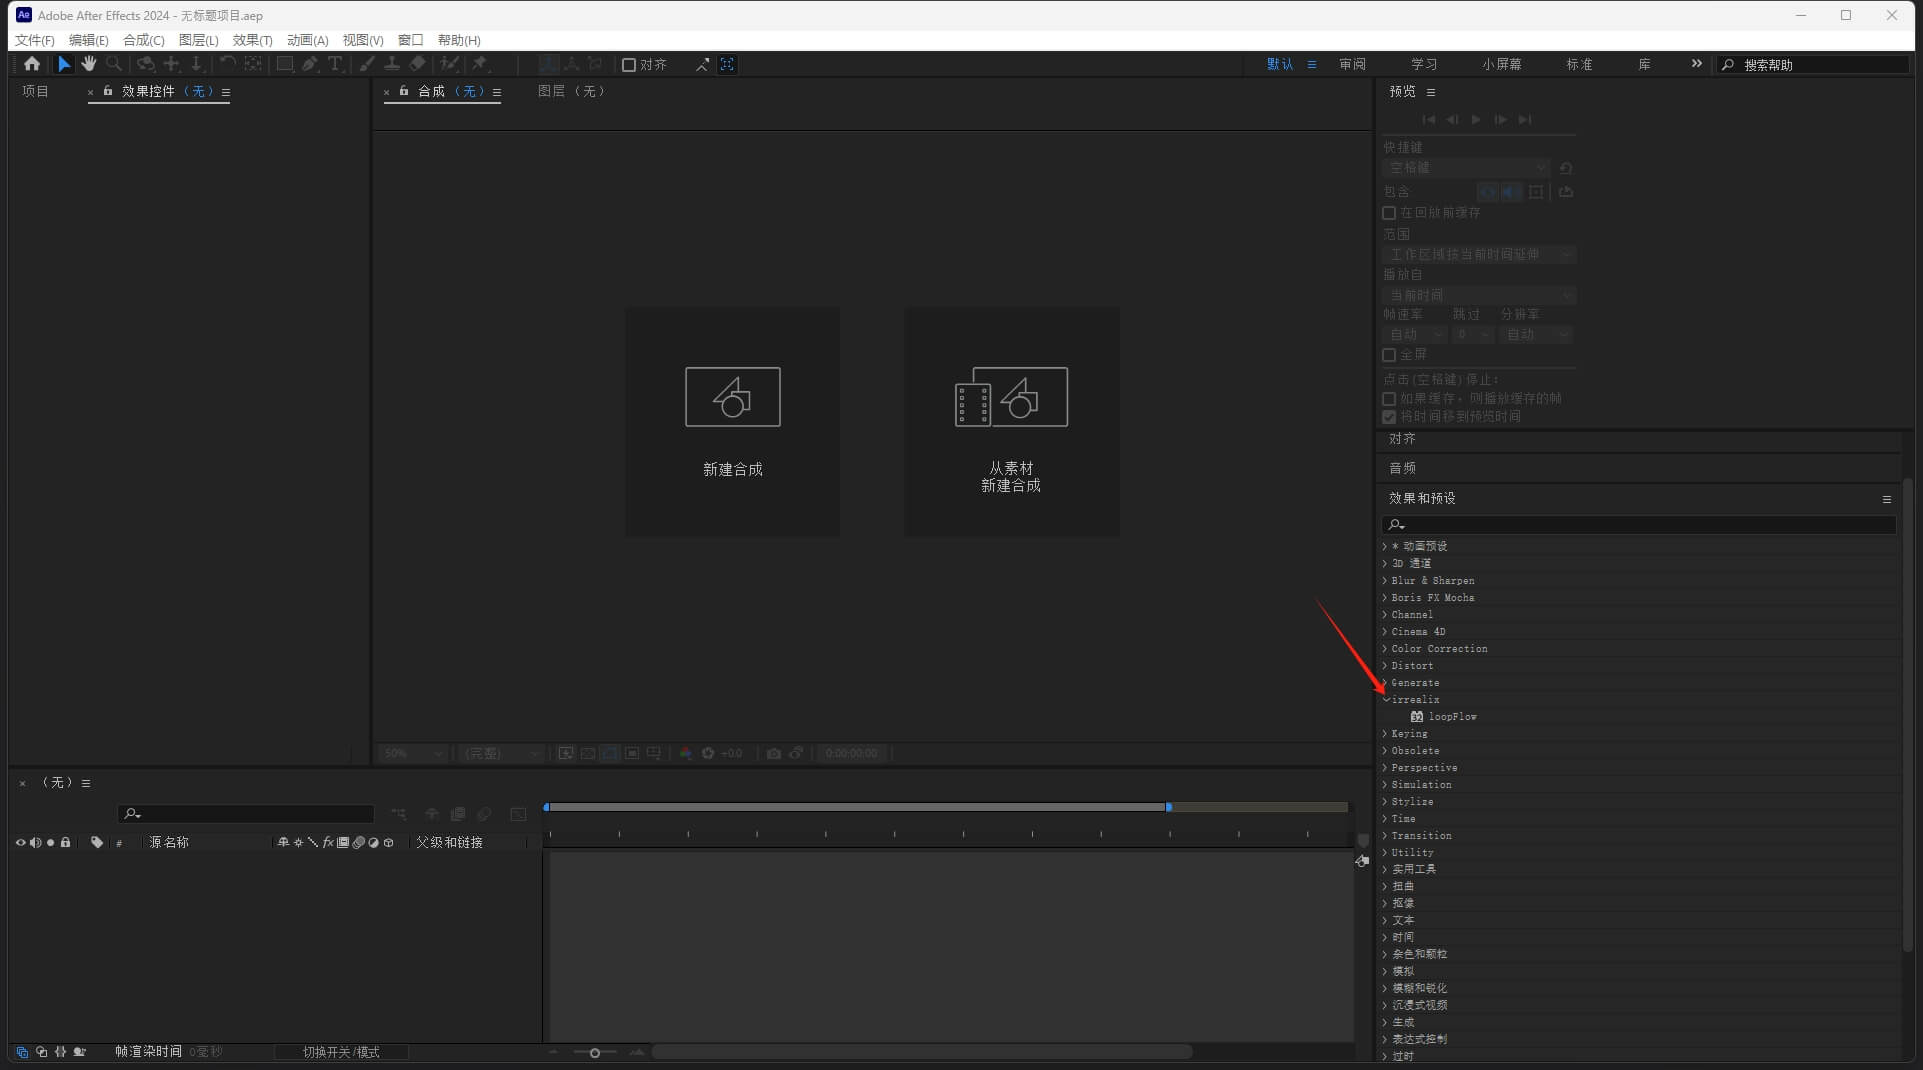Click 从素材新建合成 button
Screen dimensions: 1923x1070
[1011, 421]
